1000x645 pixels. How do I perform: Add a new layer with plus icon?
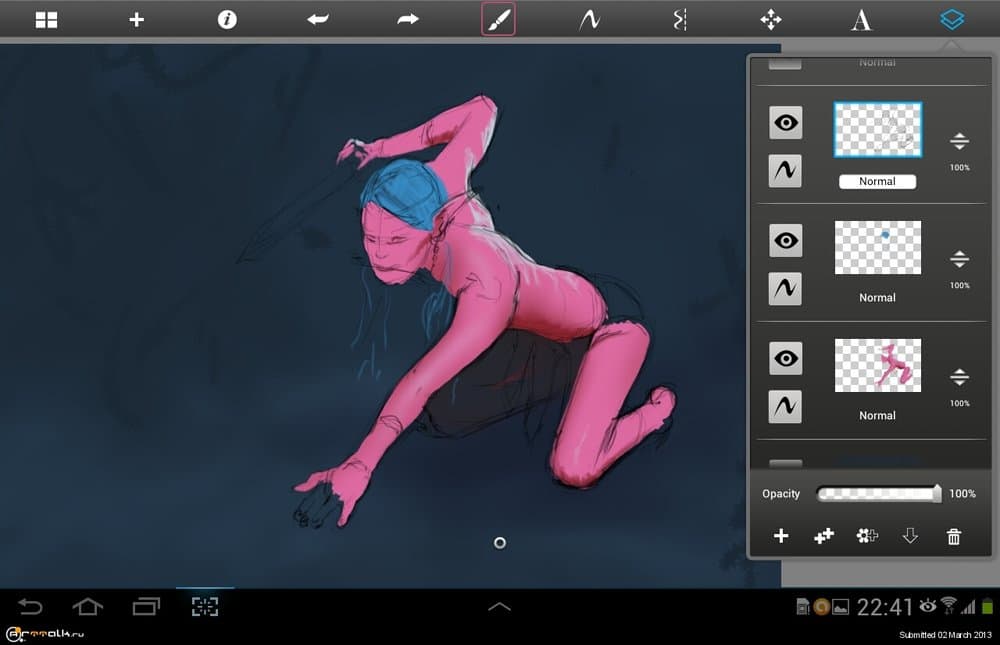781,536
